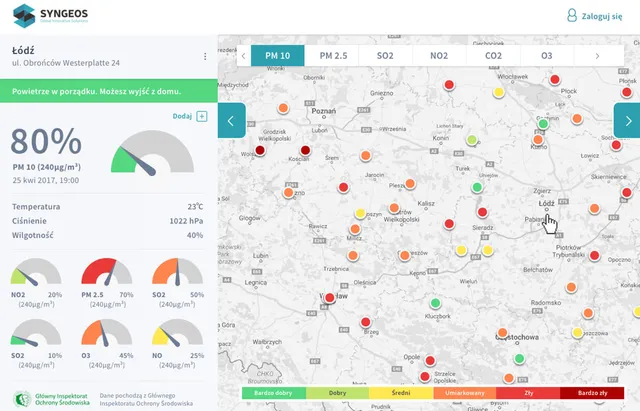Click the Kalisz label on the map
Screen dimensions: 640x411
(x=426, y=203)
